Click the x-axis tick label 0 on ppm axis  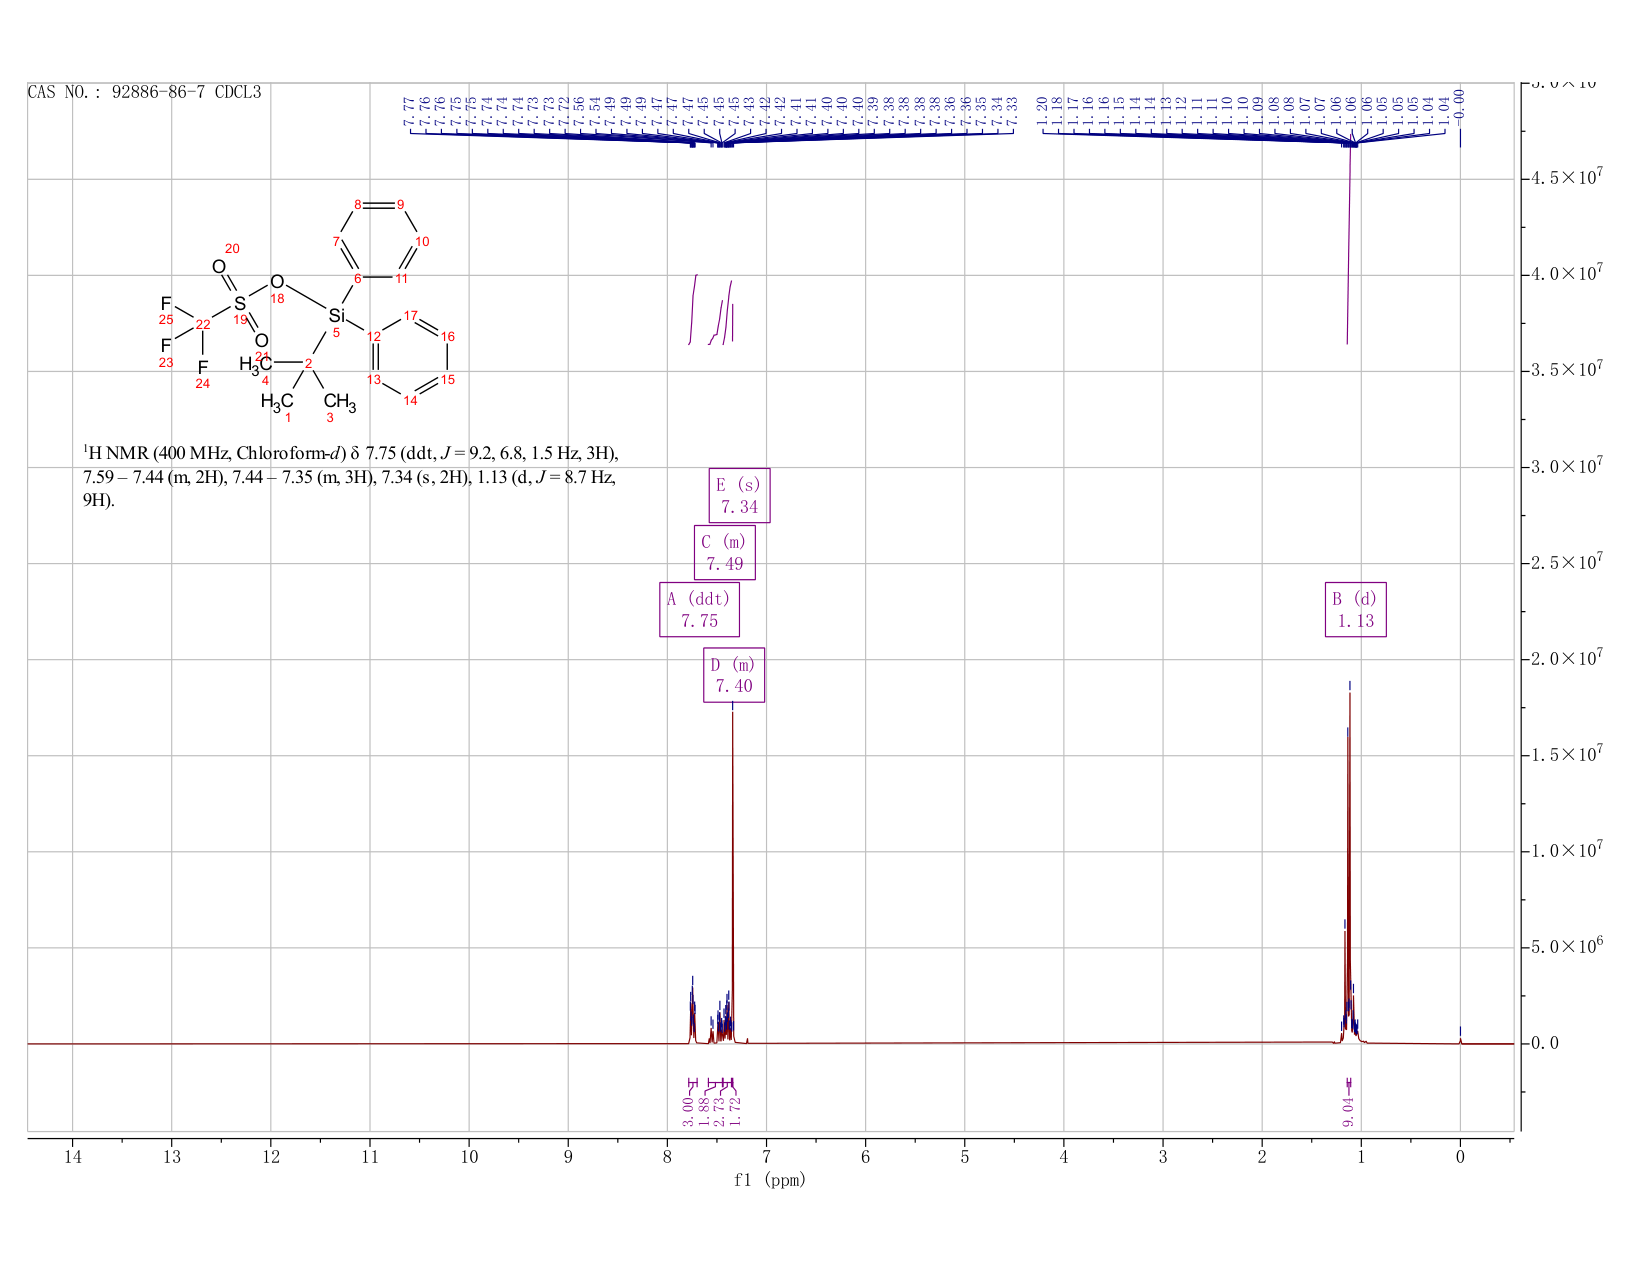point(1460,1157)
